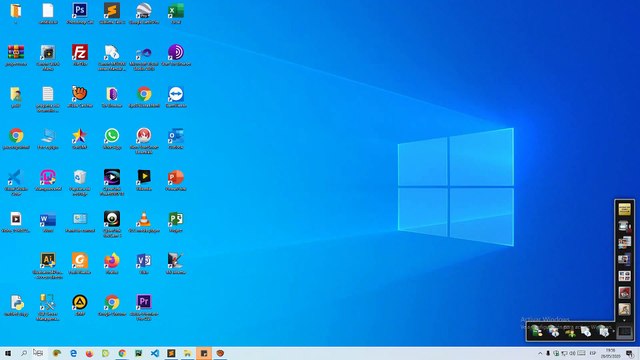Open File Explorer from the taskbar
The height and width of the screenshot is (360, 640).
click(x=187, y=353)
